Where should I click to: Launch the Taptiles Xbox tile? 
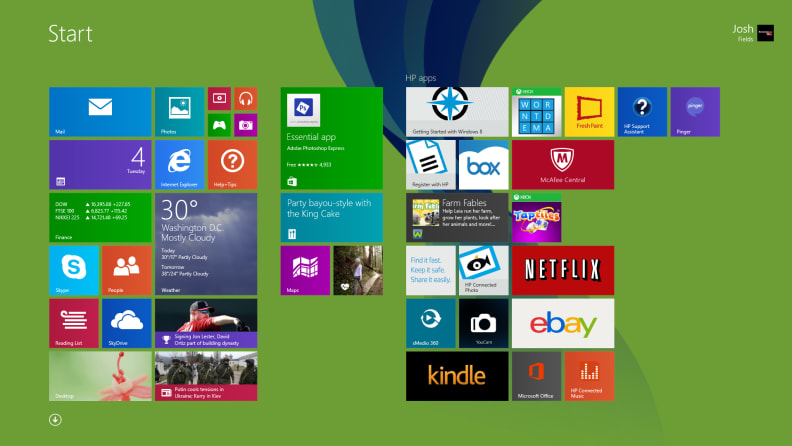(x=536, y=218)
